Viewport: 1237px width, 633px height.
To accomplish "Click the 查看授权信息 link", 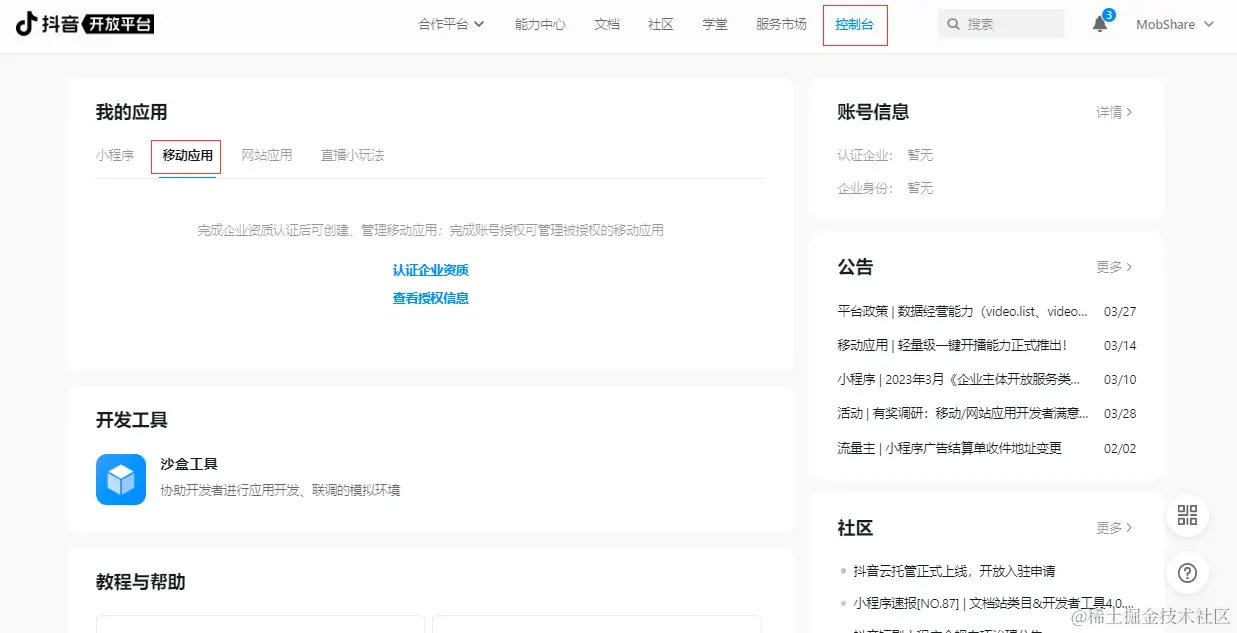I will [x=431, y=298].
